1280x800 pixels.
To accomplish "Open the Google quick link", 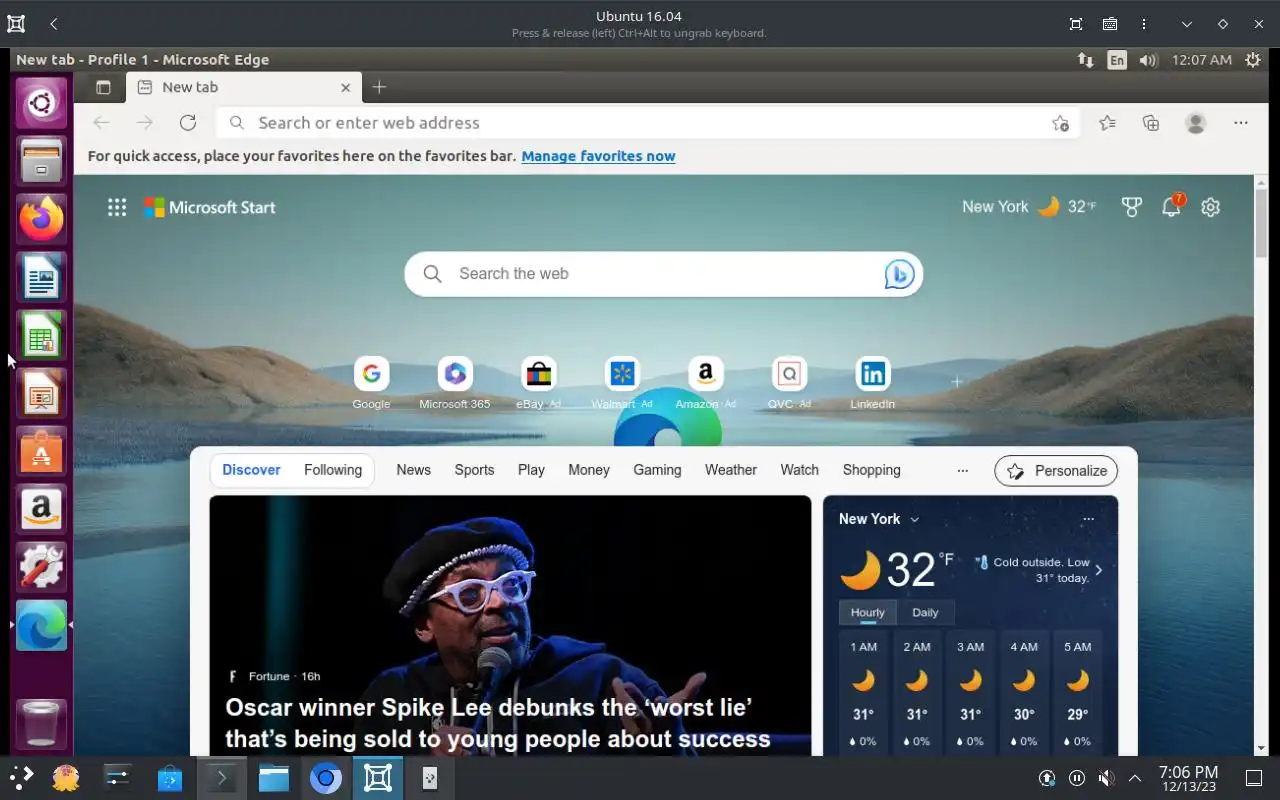I will pos(371,383).
